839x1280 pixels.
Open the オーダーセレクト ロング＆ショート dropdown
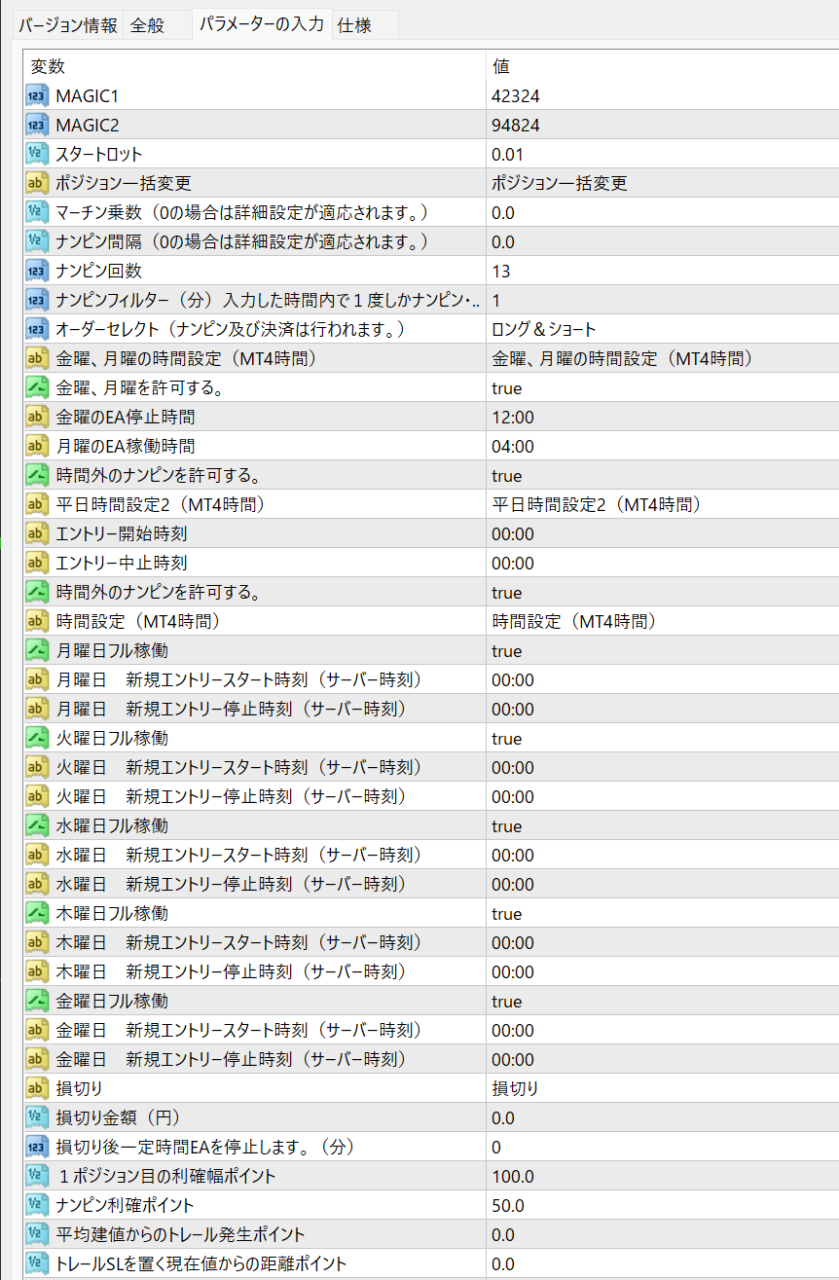tap(660, 330)
